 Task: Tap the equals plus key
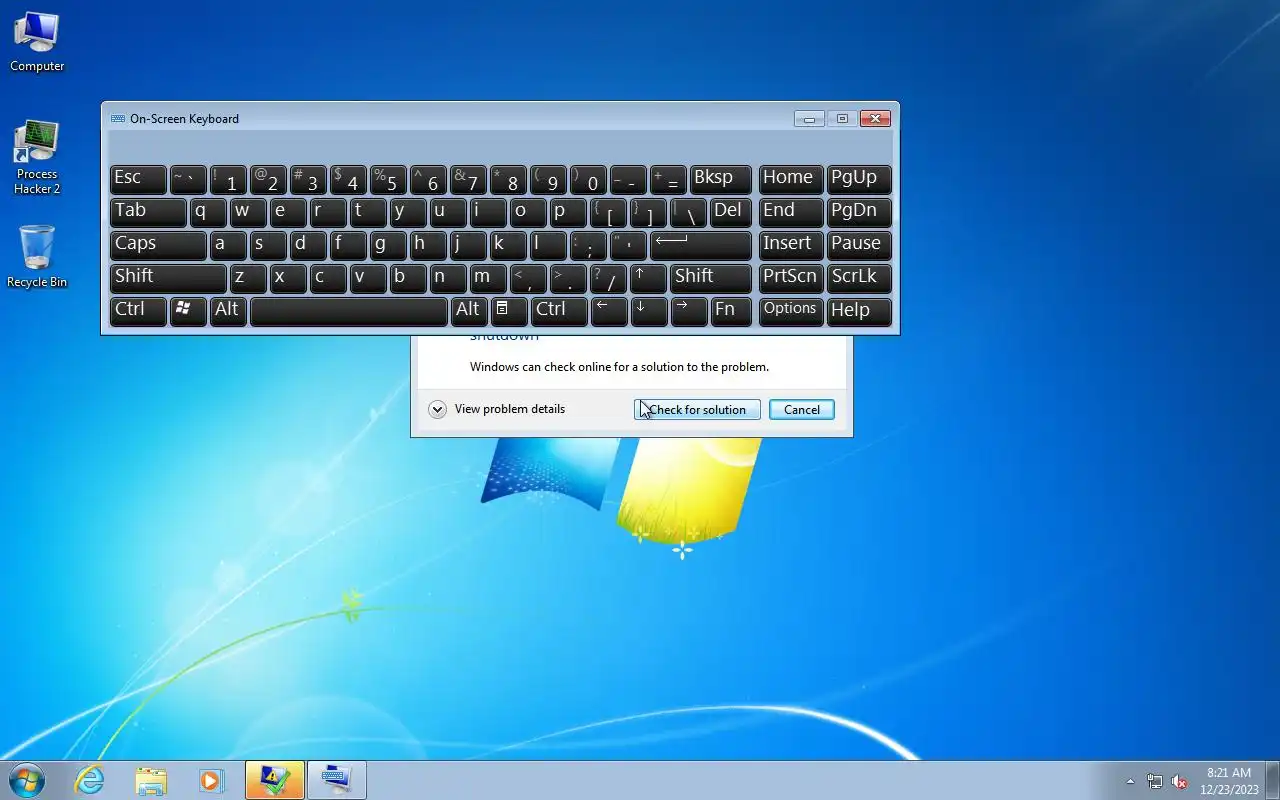point(668,179)
